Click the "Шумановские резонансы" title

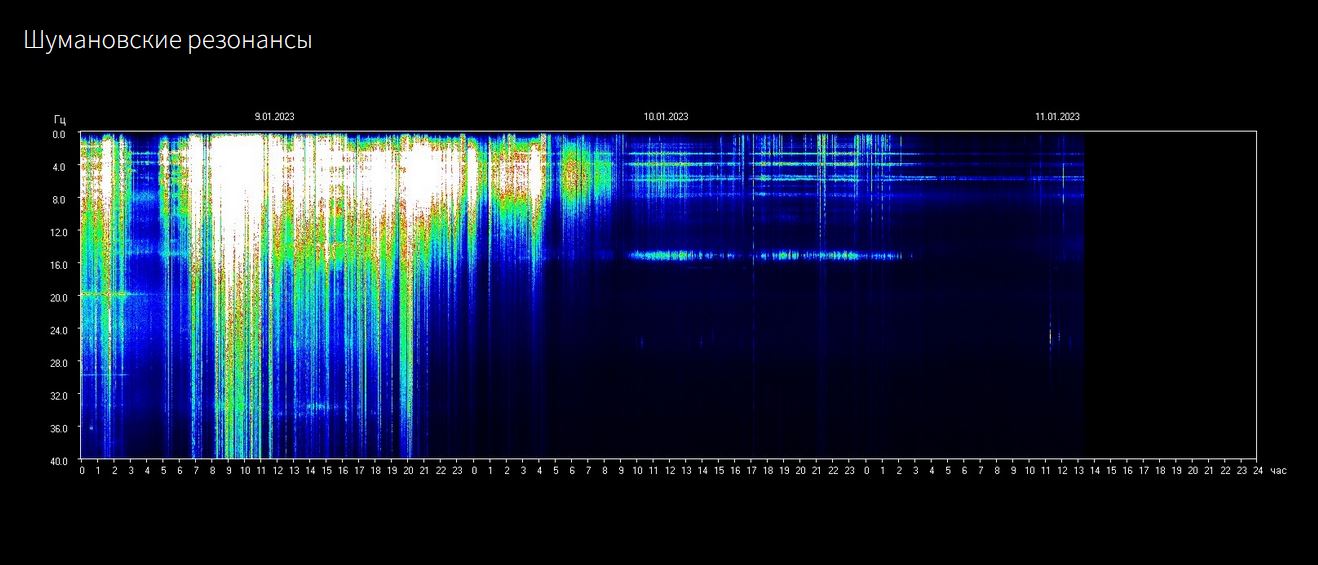pyautogui.click(x=168, y=41)
